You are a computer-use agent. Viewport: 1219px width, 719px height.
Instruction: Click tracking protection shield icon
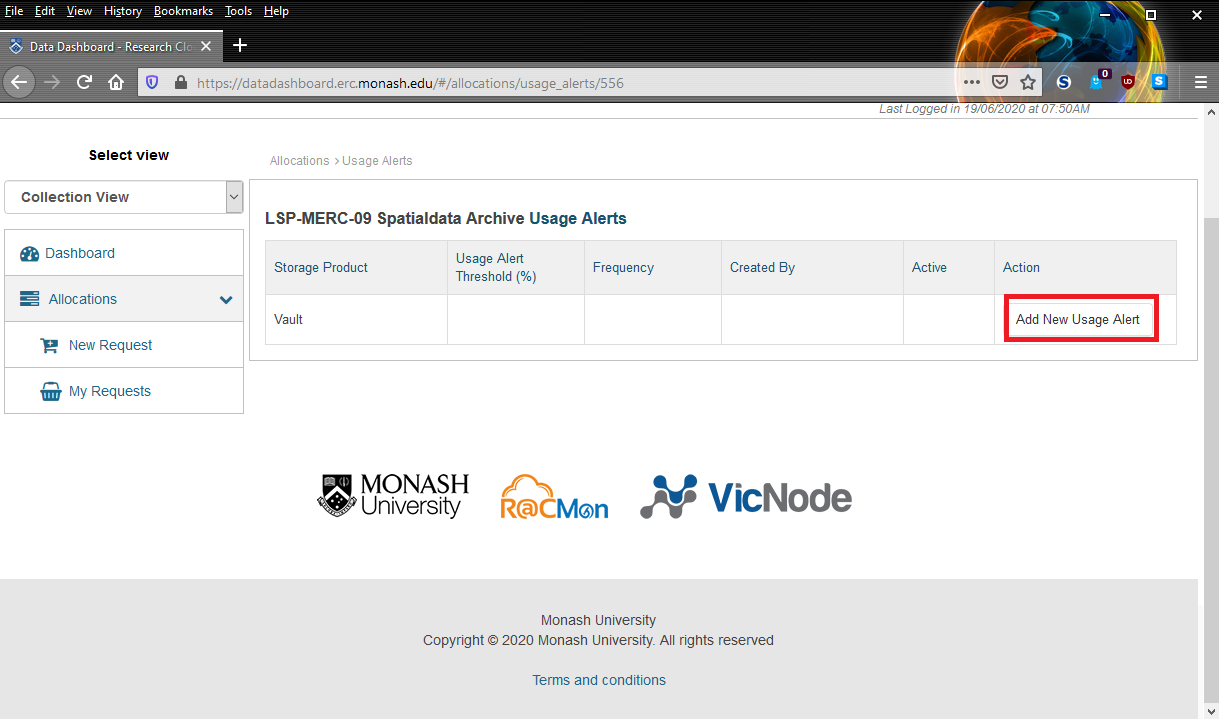(x=152, y=83)
